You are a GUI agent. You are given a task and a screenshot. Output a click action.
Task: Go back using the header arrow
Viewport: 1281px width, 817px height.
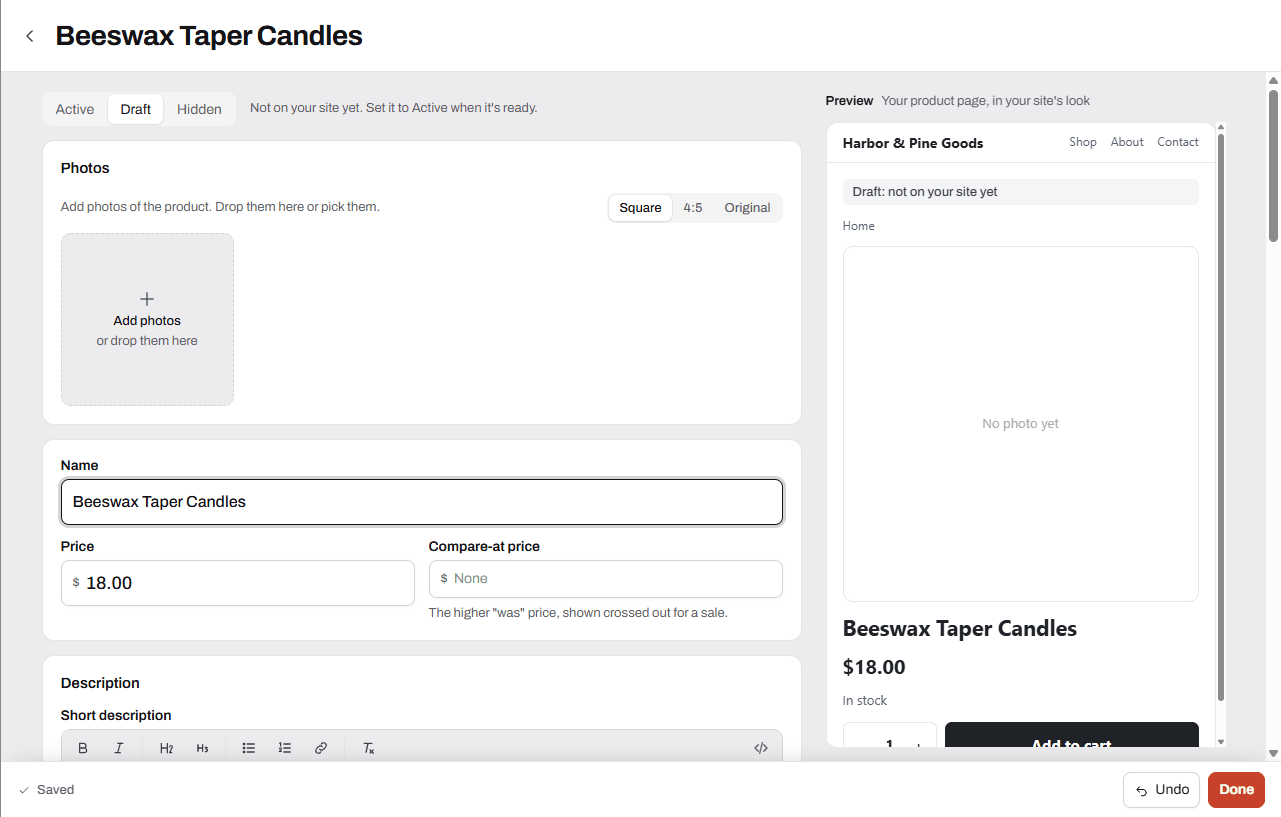tap(30, 36)
